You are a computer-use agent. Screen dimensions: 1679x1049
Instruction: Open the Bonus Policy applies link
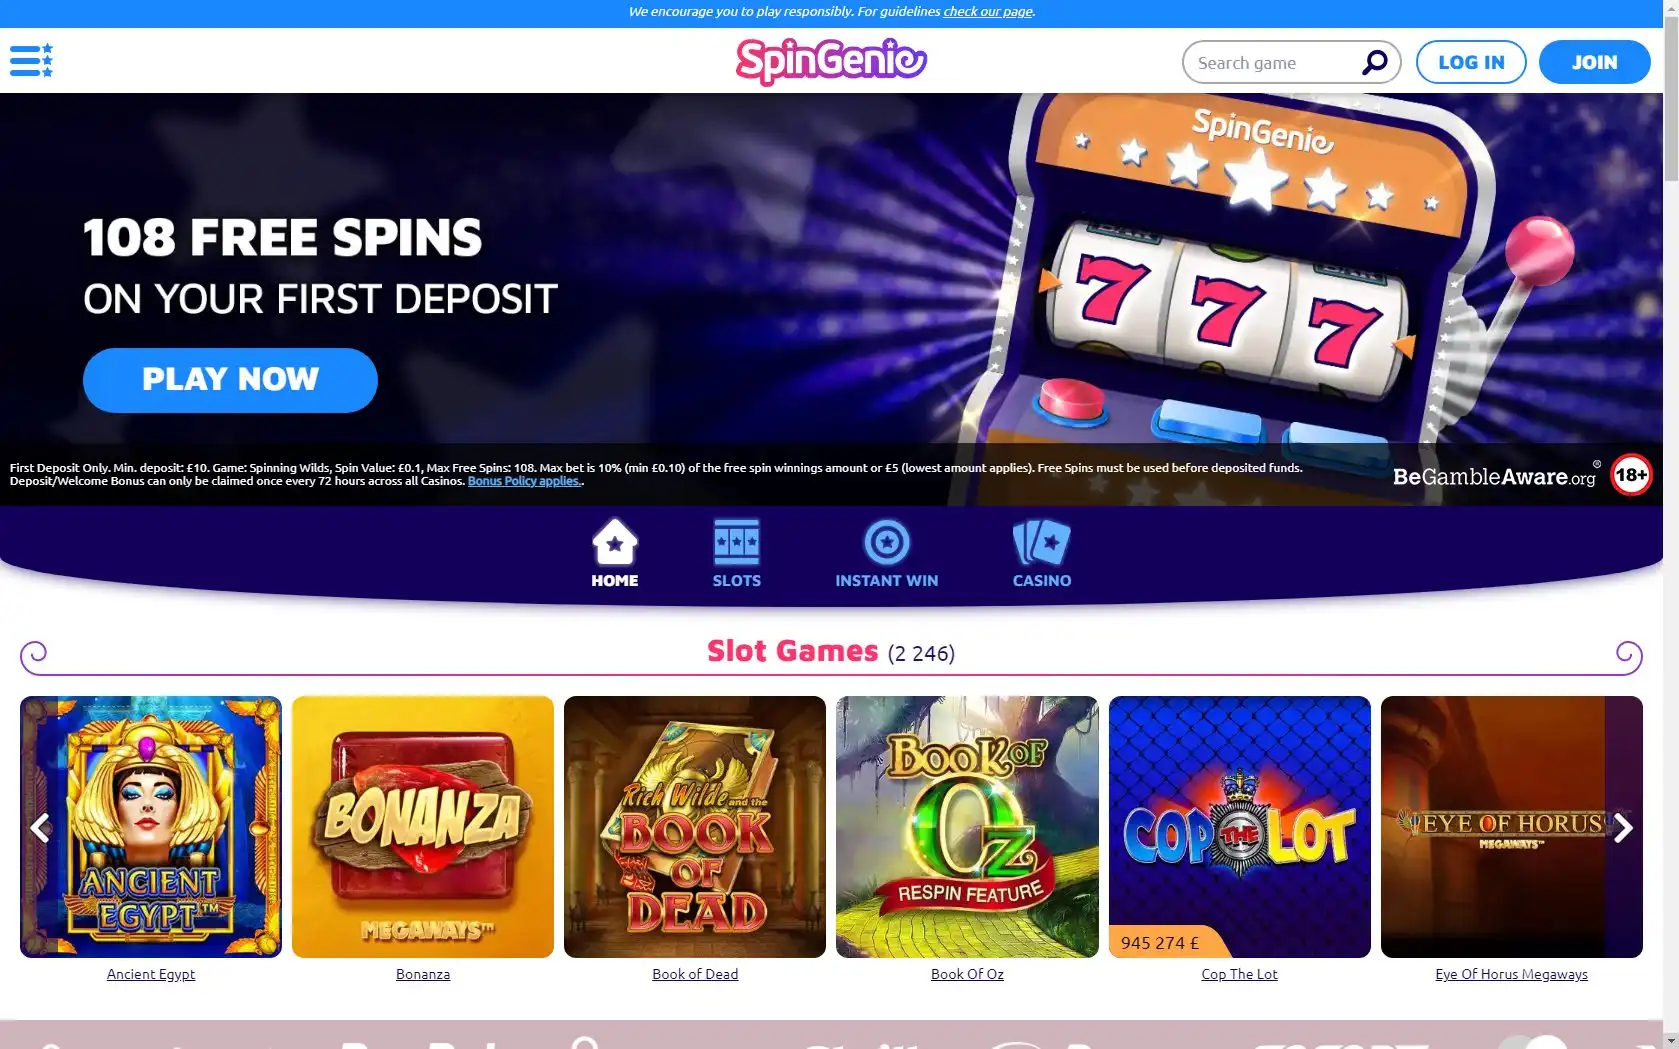(x=524, y=481)
